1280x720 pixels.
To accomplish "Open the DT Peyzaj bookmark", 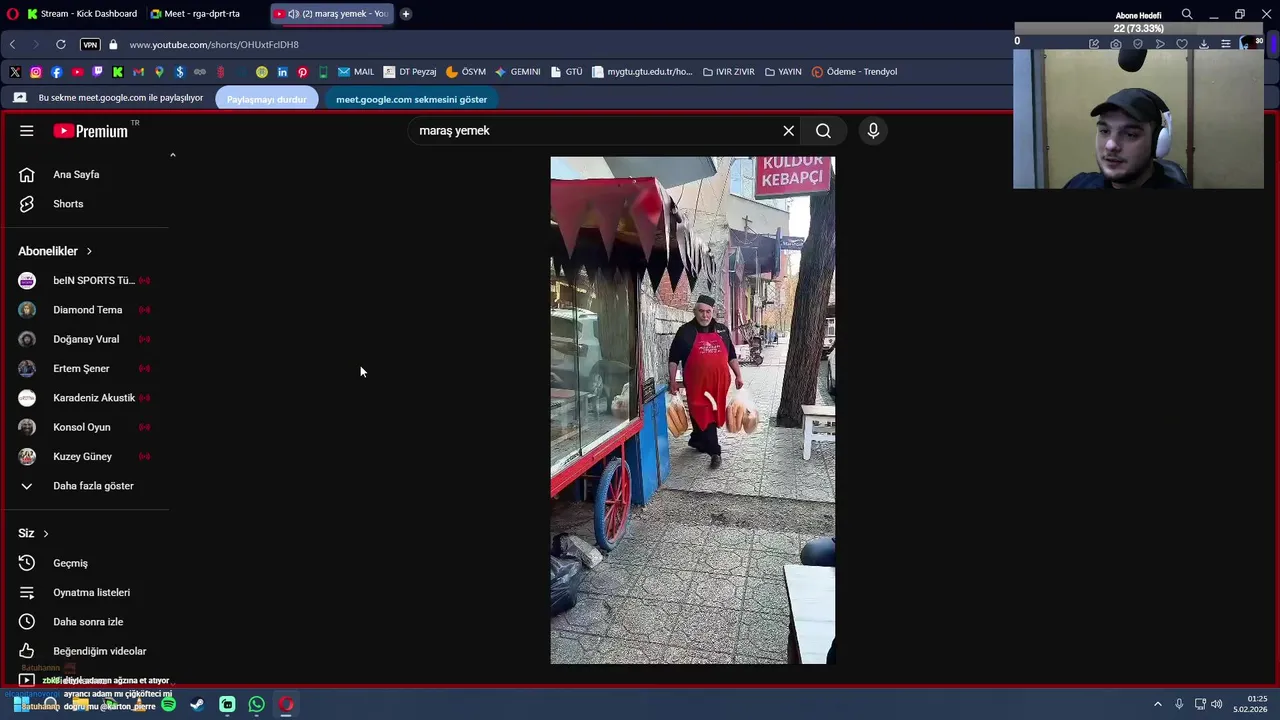I will click(x=410, y=72).
